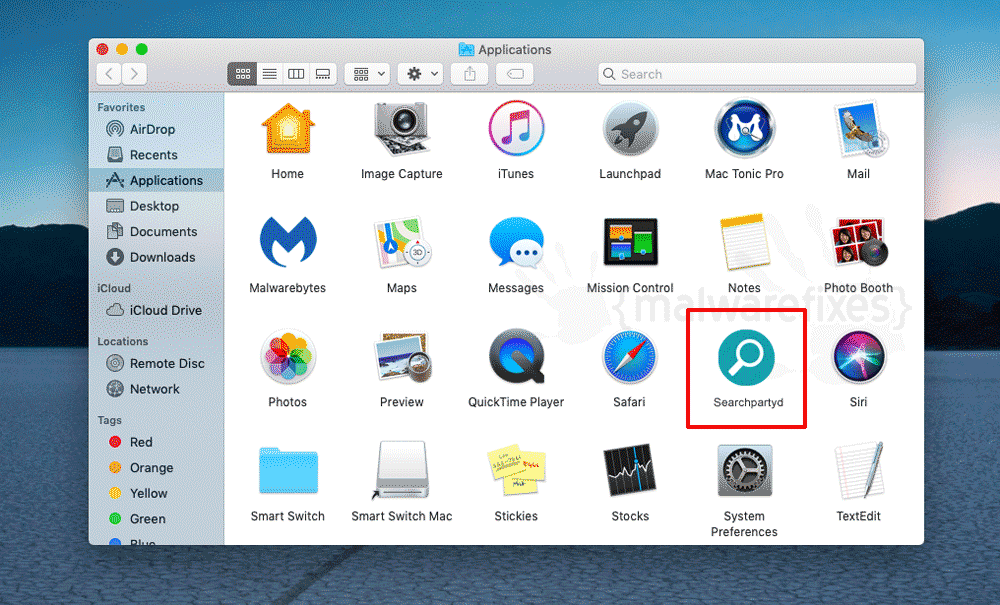
Task: Launch Image Capture from Applications
Action: pos(402,129)
